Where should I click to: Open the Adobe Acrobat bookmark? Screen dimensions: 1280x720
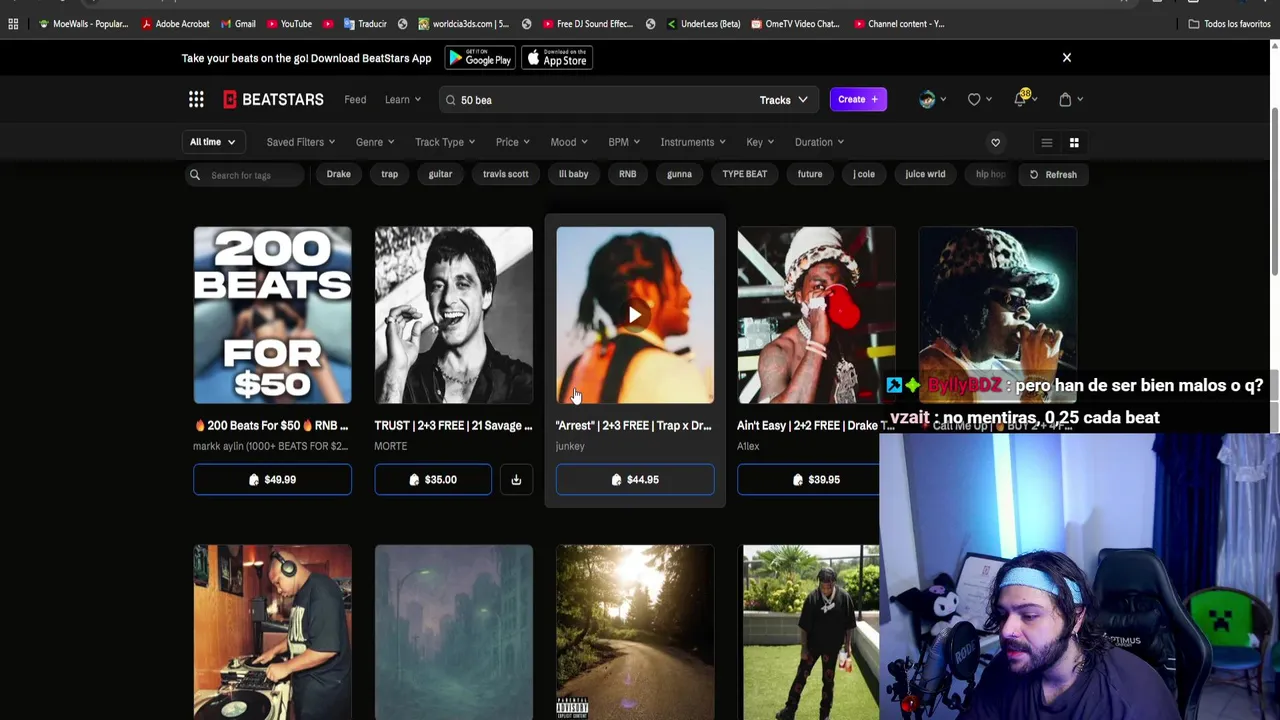pos(175,24)
